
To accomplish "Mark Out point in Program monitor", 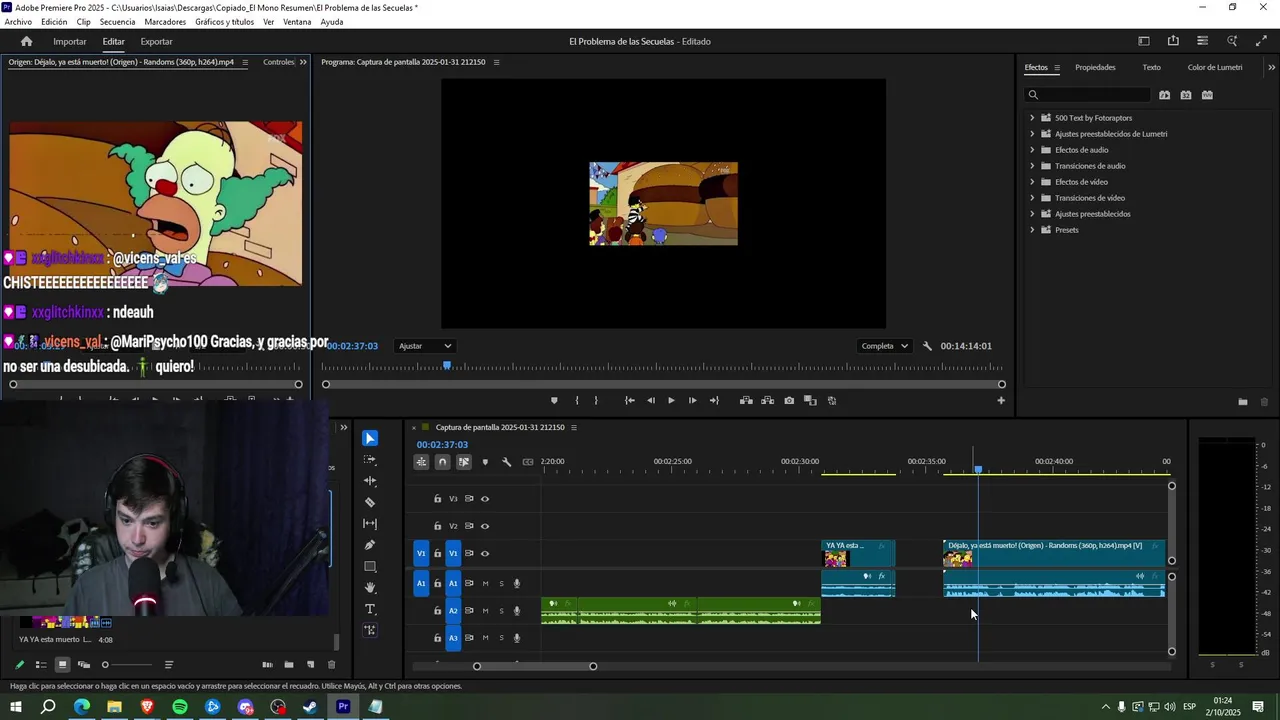I will point(596,401).
